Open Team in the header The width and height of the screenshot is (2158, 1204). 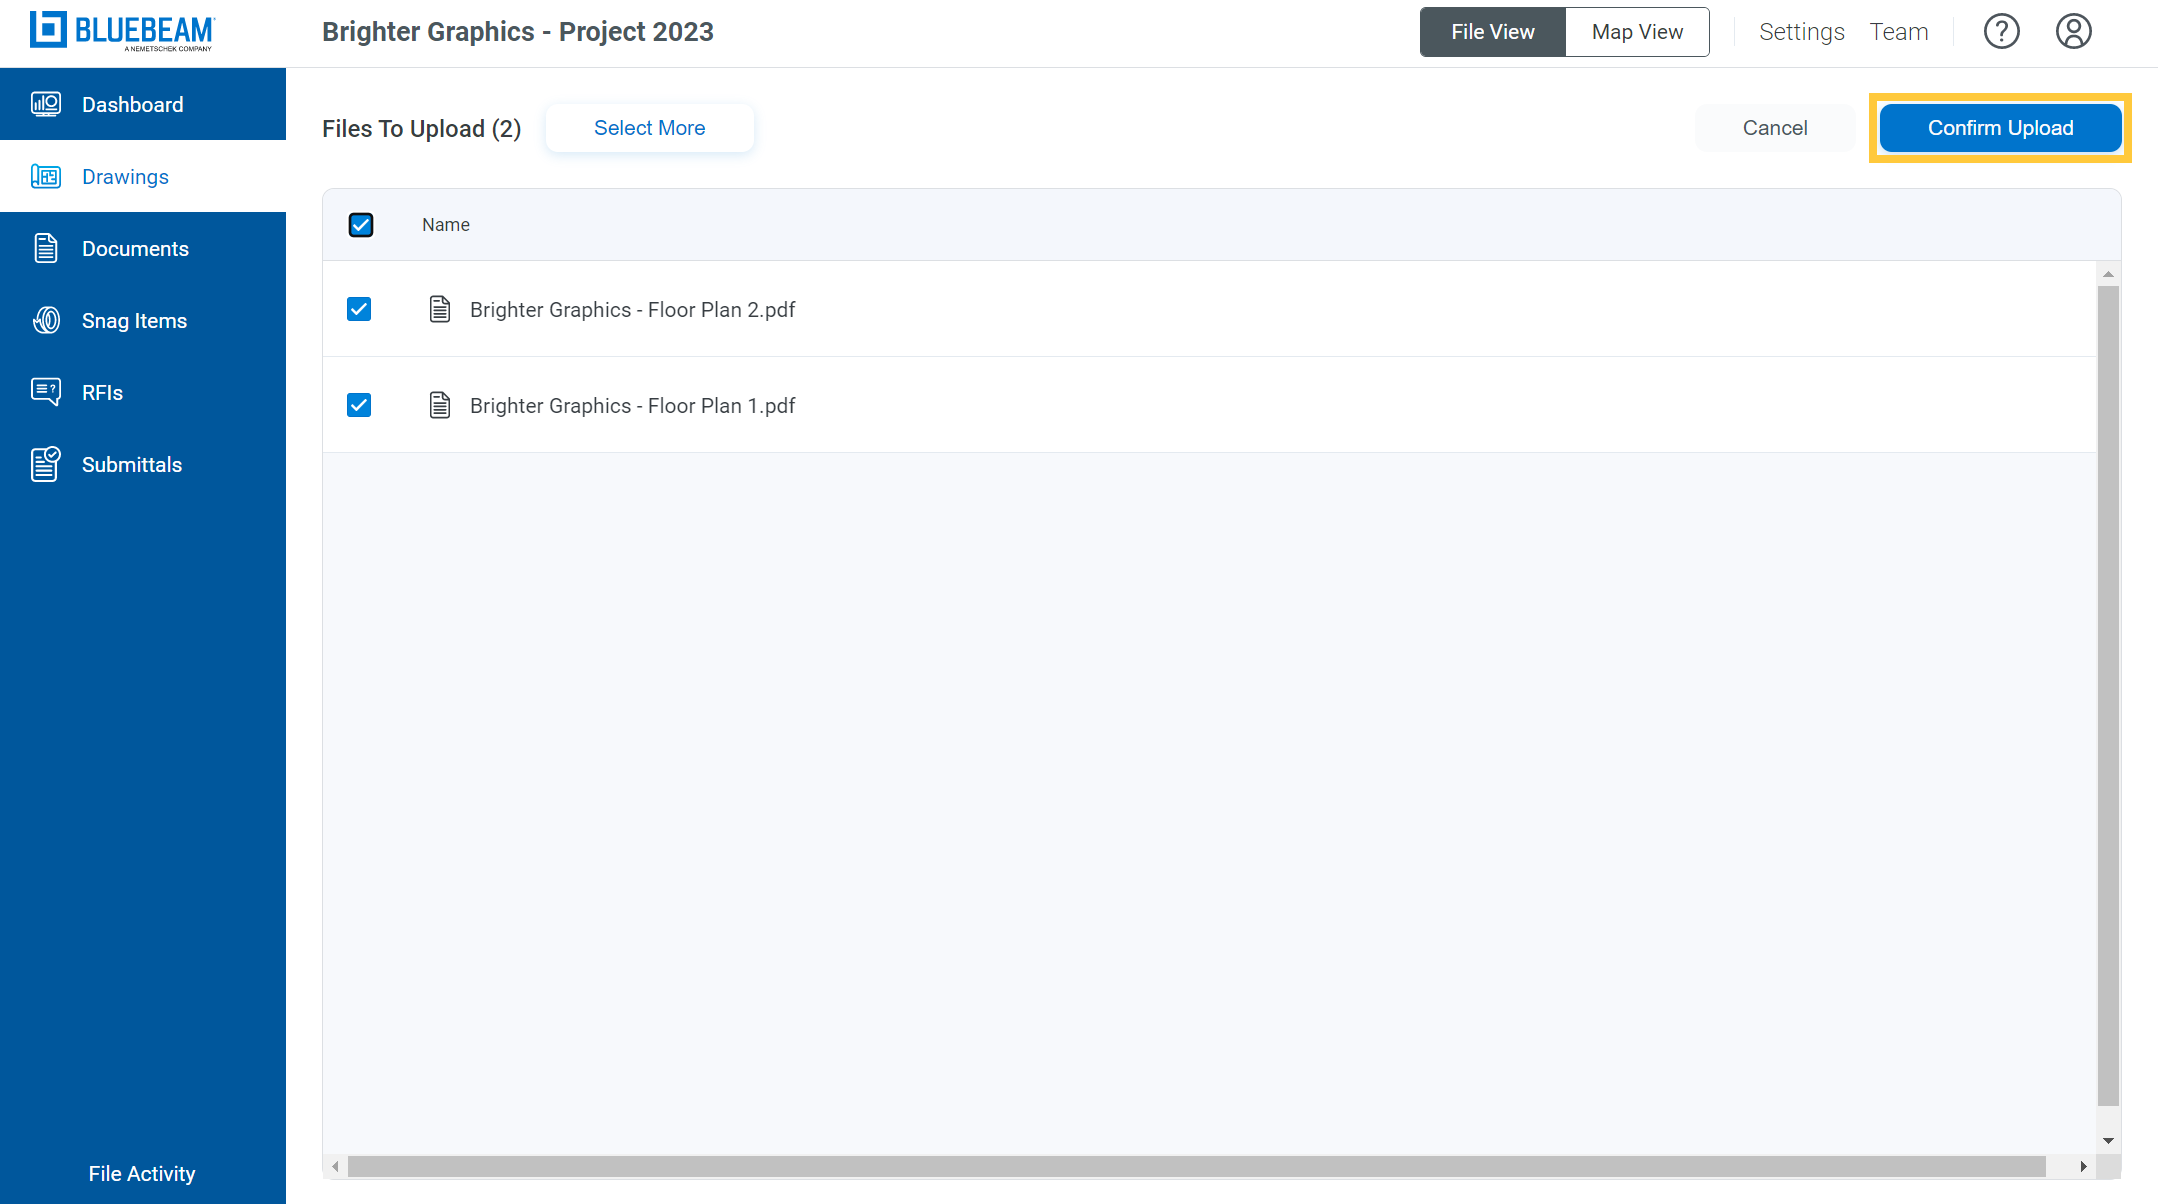point(1899,32)
